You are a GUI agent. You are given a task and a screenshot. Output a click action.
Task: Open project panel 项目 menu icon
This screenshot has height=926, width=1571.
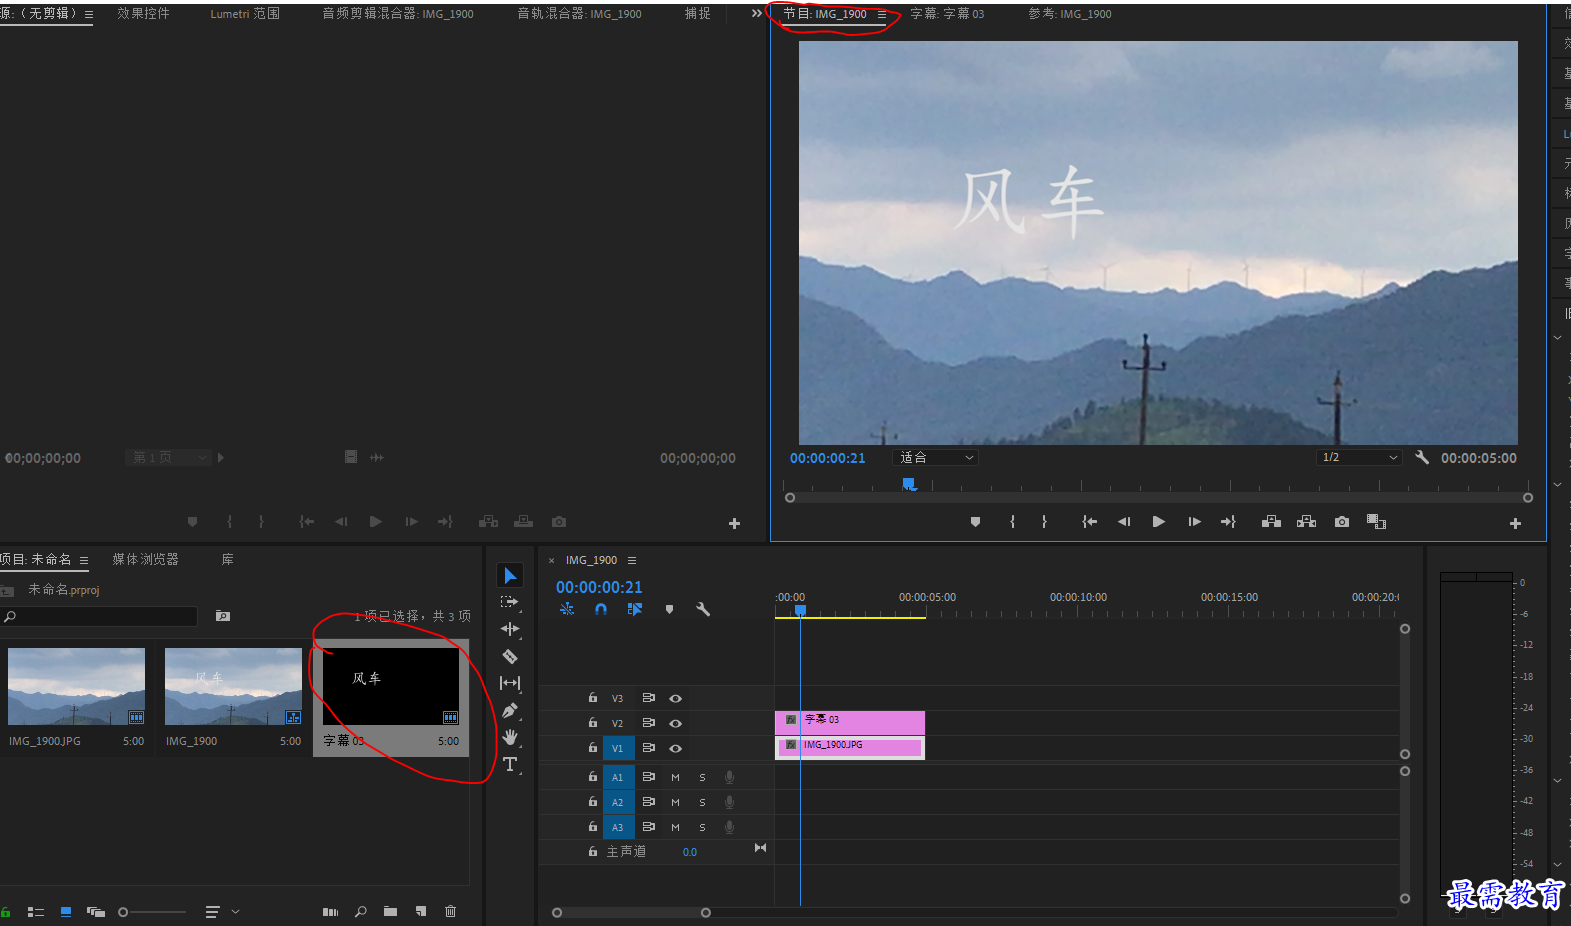84,560
